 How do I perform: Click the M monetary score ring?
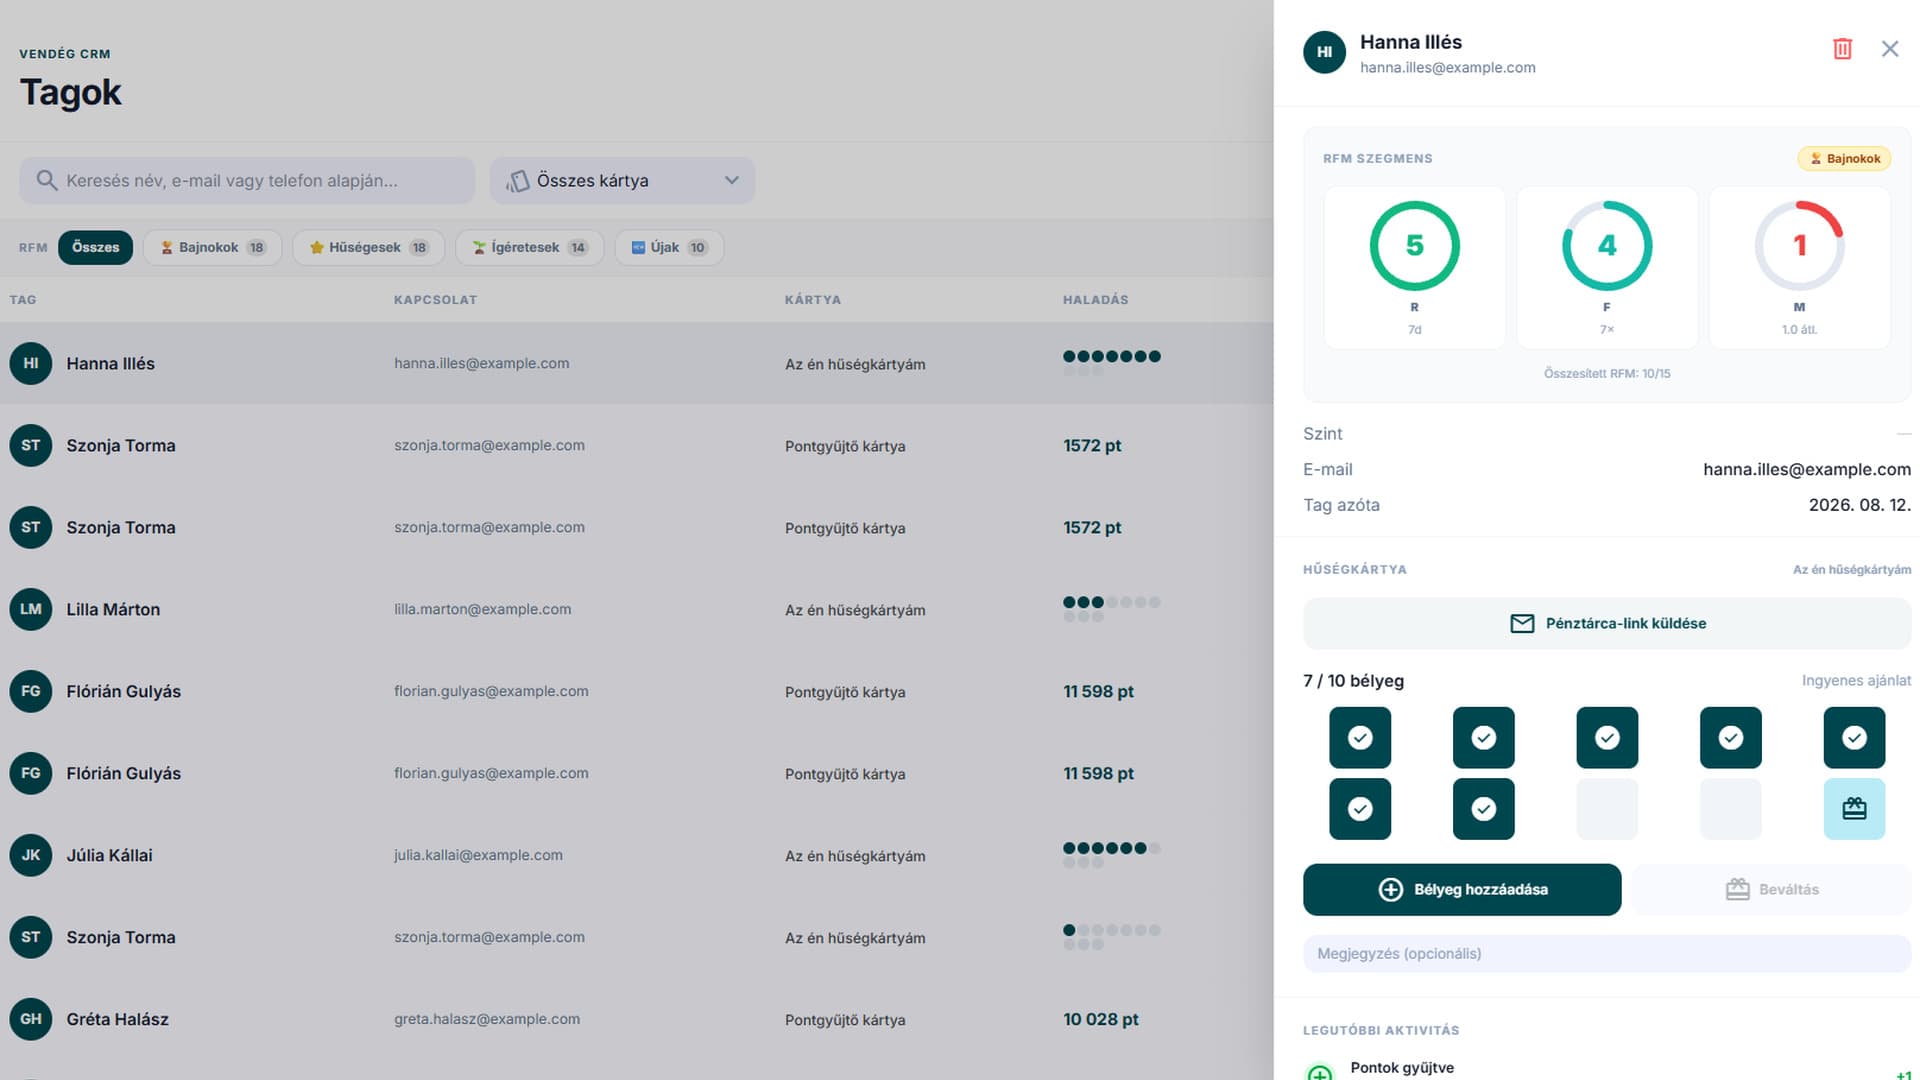(x=1799, y=246)
